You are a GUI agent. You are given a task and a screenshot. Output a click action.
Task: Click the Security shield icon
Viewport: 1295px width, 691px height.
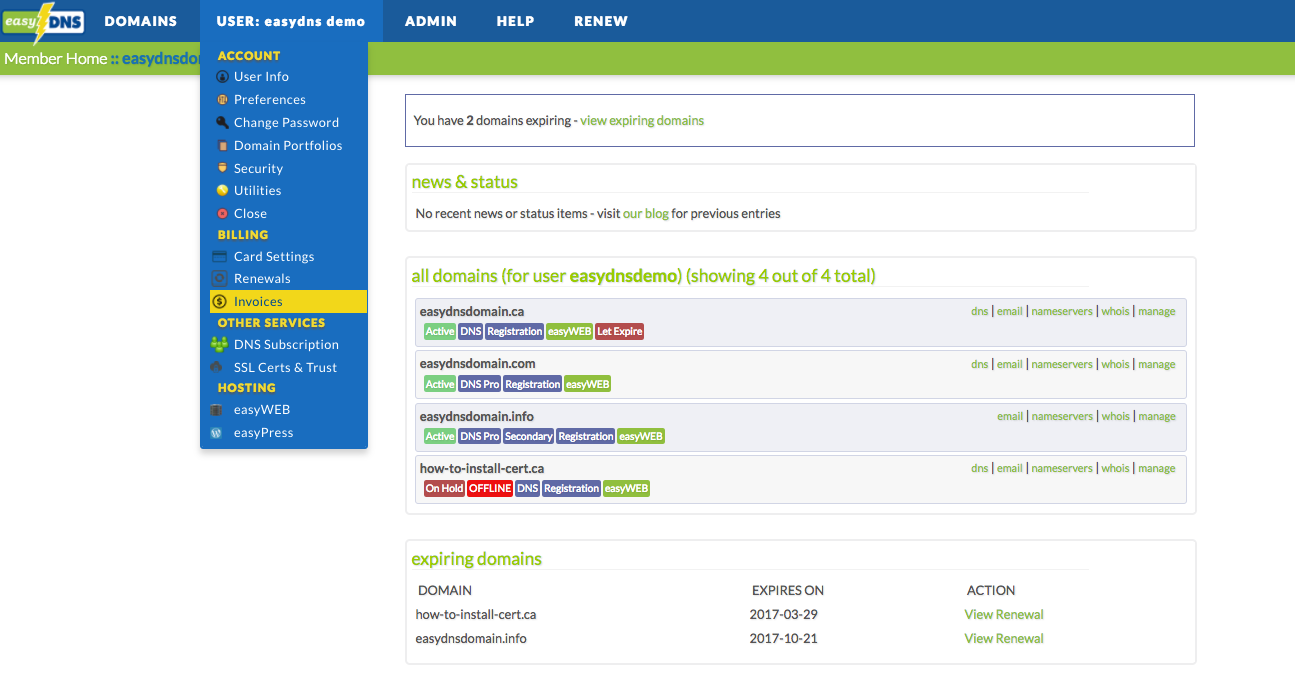[222, 168]
